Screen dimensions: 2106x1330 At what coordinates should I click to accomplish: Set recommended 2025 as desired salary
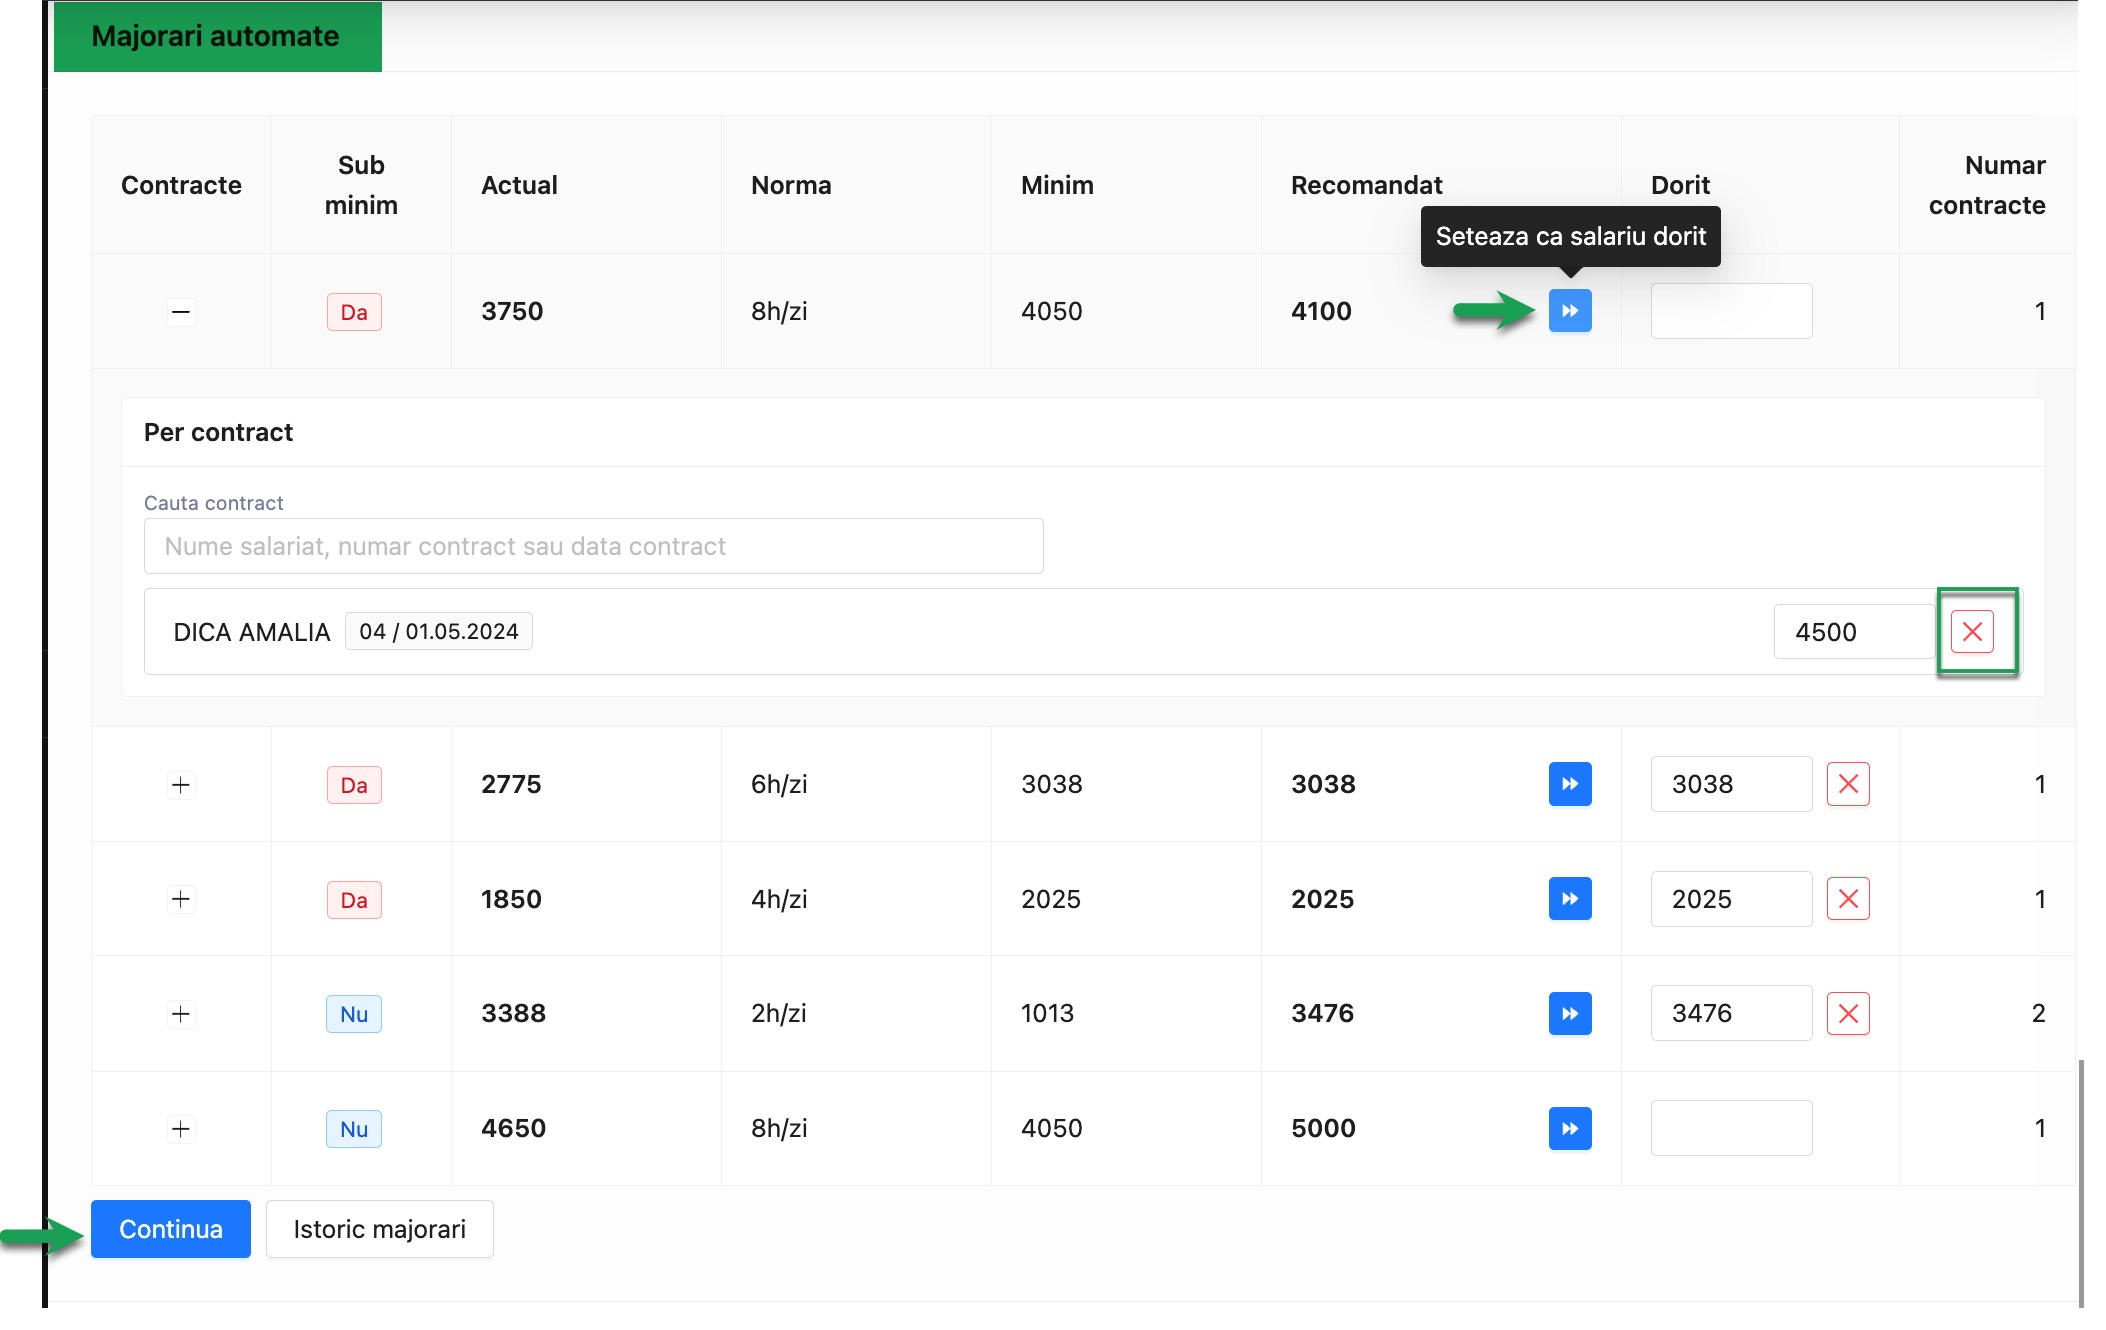1570,899
